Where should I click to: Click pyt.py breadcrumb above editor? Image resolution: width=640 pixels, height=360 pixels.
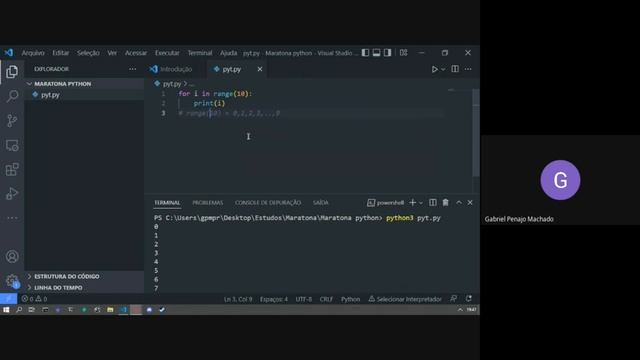pos(172,84)
